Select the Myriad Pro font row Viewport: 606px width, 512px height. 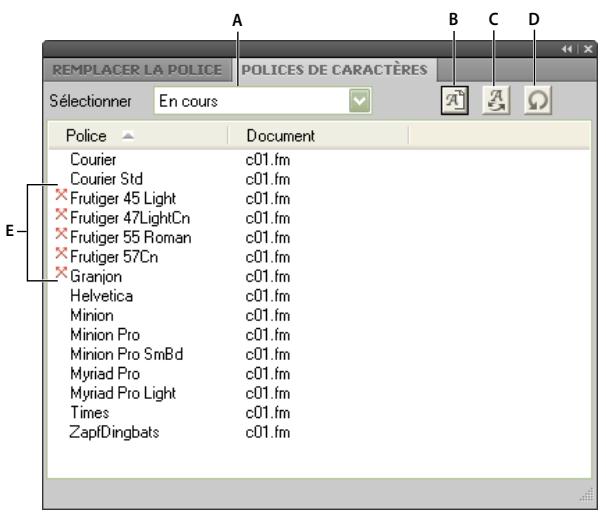pos(319,374)
